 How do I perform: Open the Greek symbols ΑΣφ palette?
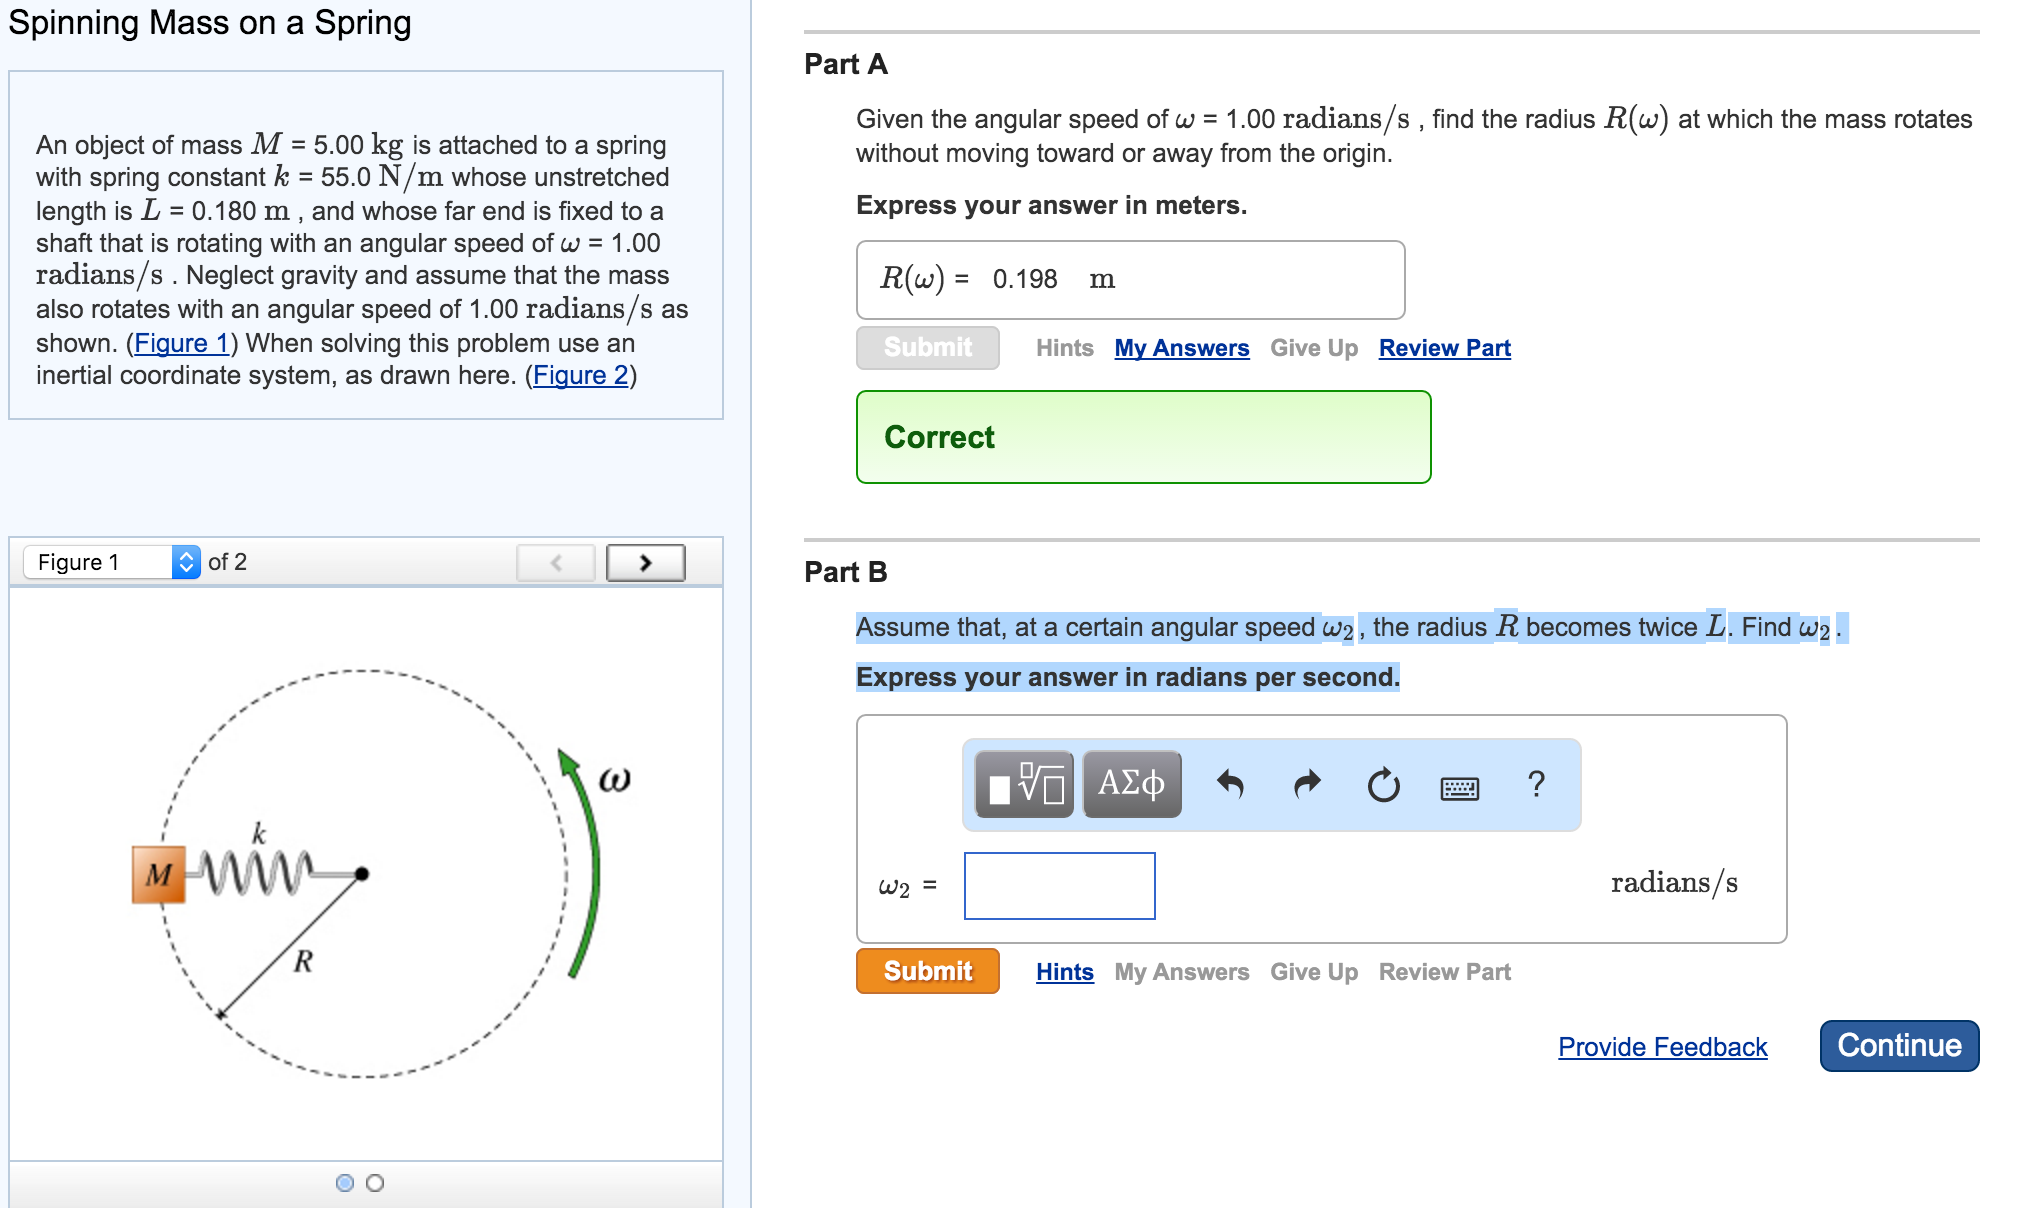coord(1130,784)
